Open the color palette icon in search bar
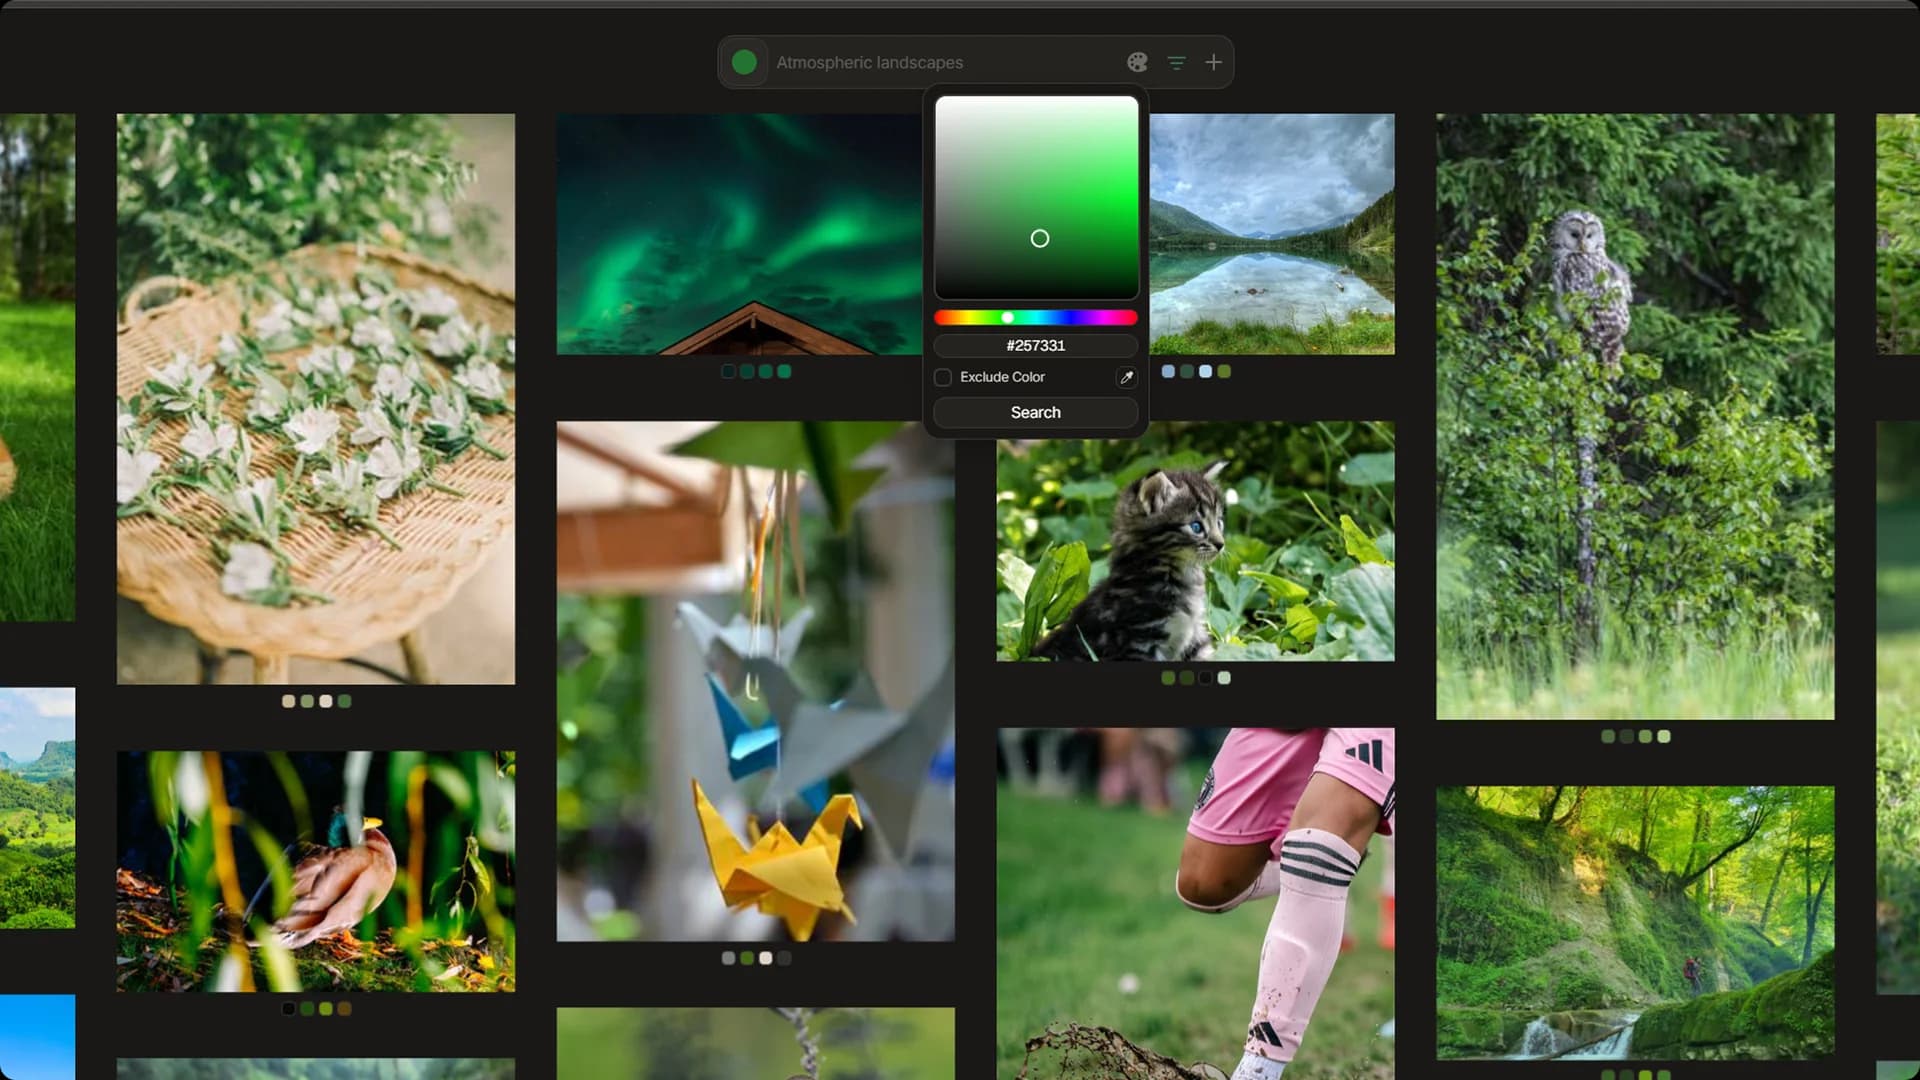Image resolution: width=1920 pixels, height=1080 pixels. coord(1137,62)
